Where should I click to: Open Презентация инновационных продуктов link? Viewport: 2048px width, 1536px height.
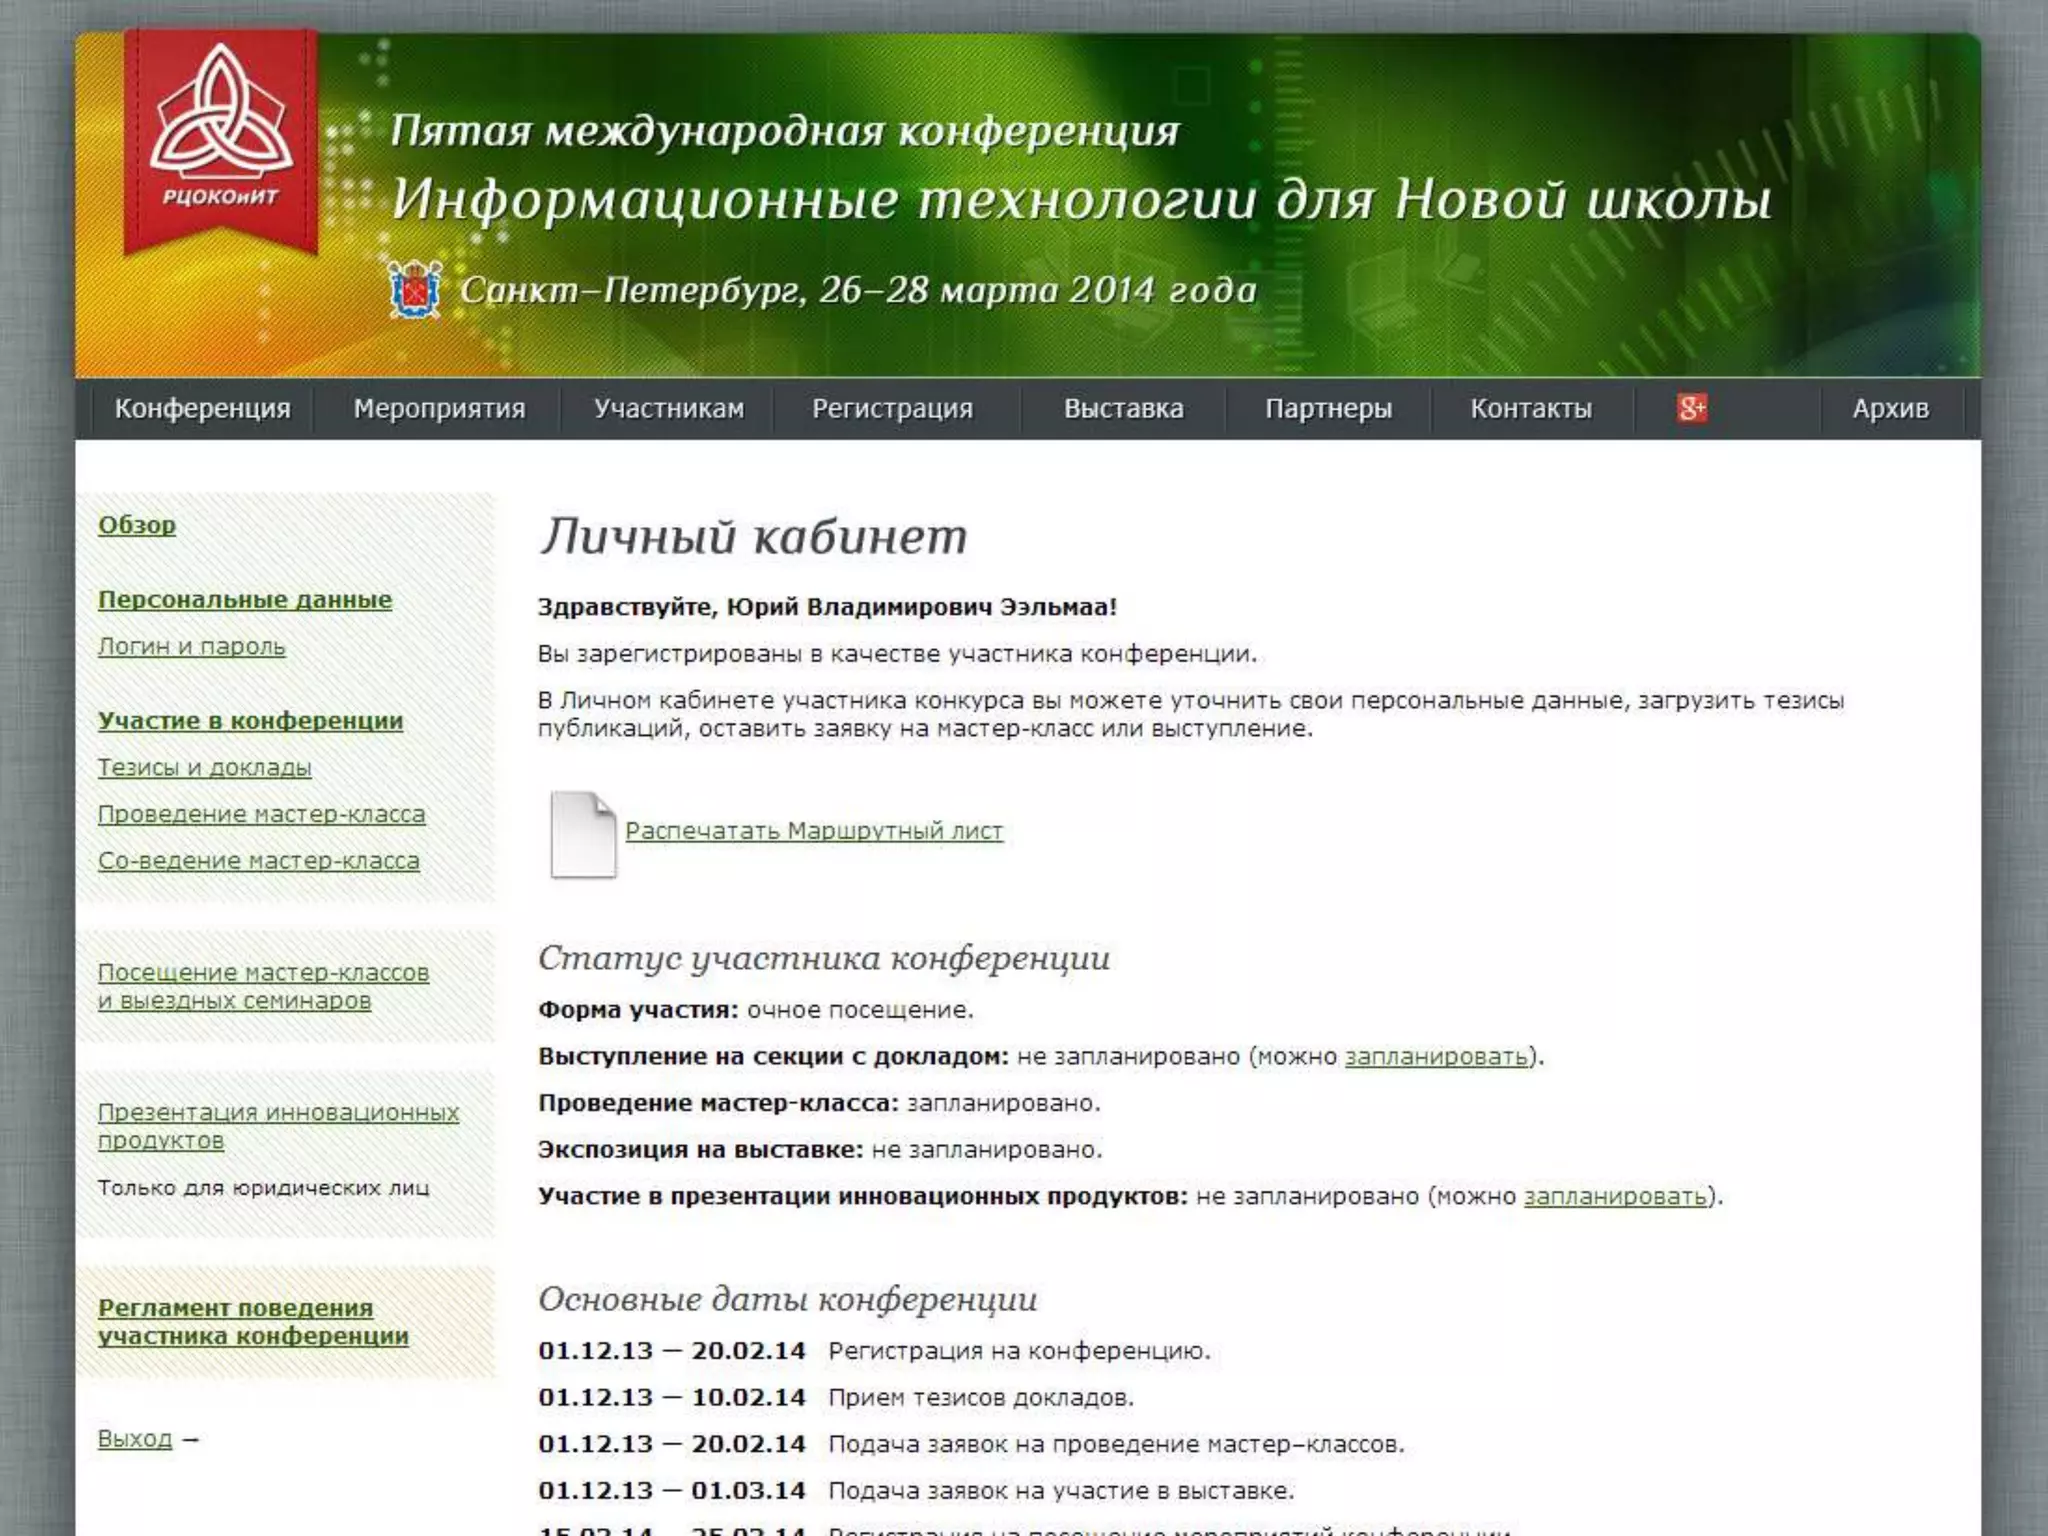point(279,1127)
